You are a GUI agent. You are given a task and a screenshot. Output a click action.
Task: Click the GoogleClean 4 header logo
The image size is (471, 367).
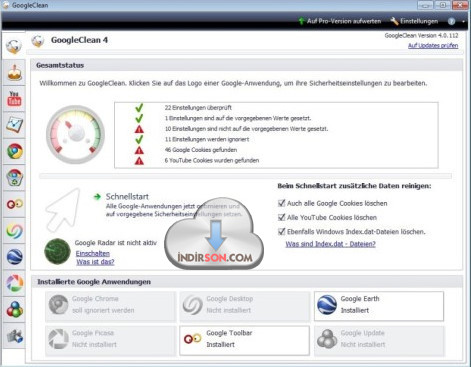[x=38, y=41]
